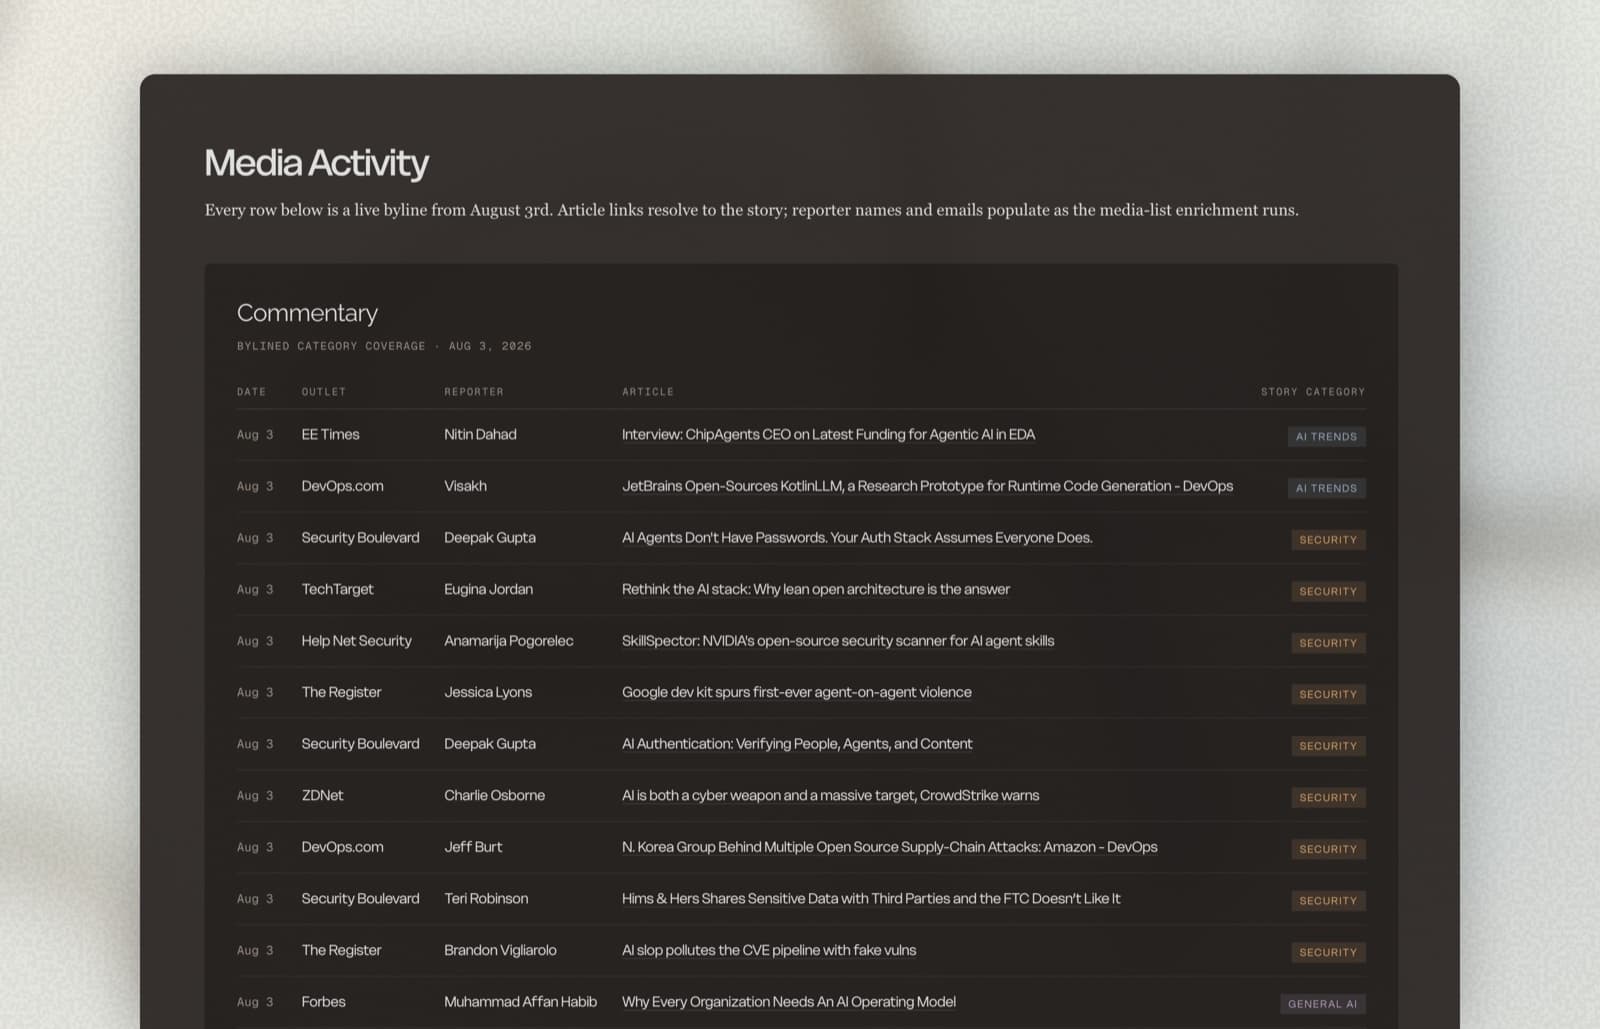The width and height of the screenshot is (1600, 1029).
Task: Open the N. Korea supply-chain attacks article
Action: 890,847
